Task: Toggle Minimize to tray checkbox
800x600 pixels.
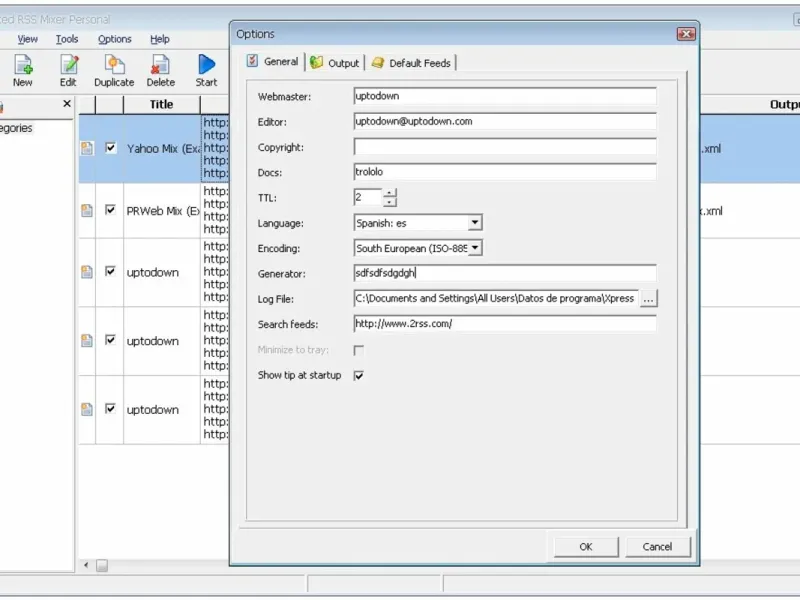Action: (359, 350)
